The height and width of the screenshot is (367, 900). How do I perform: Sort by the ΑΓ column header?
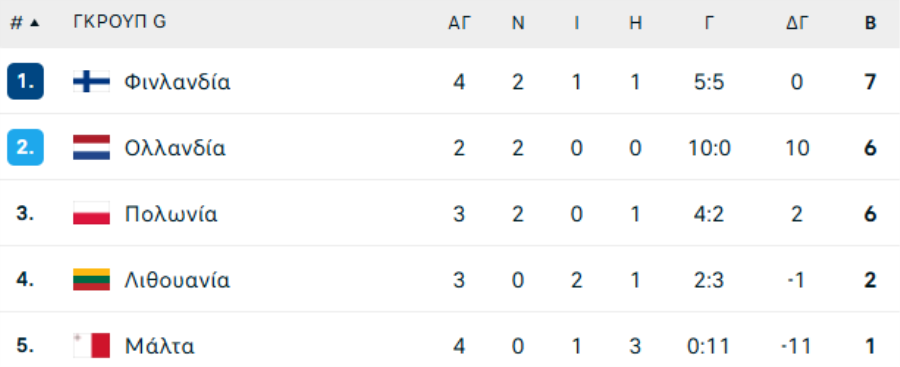[x=460, y=23]
